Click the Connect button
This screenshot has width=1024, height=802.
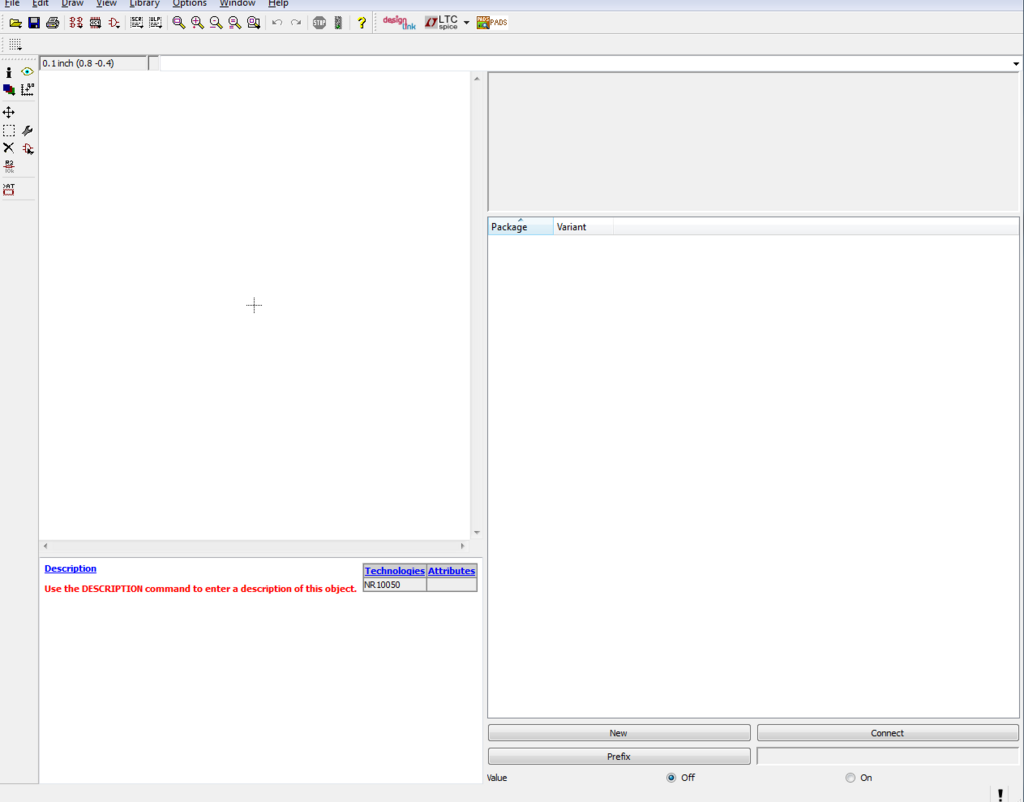pos(887,733)
